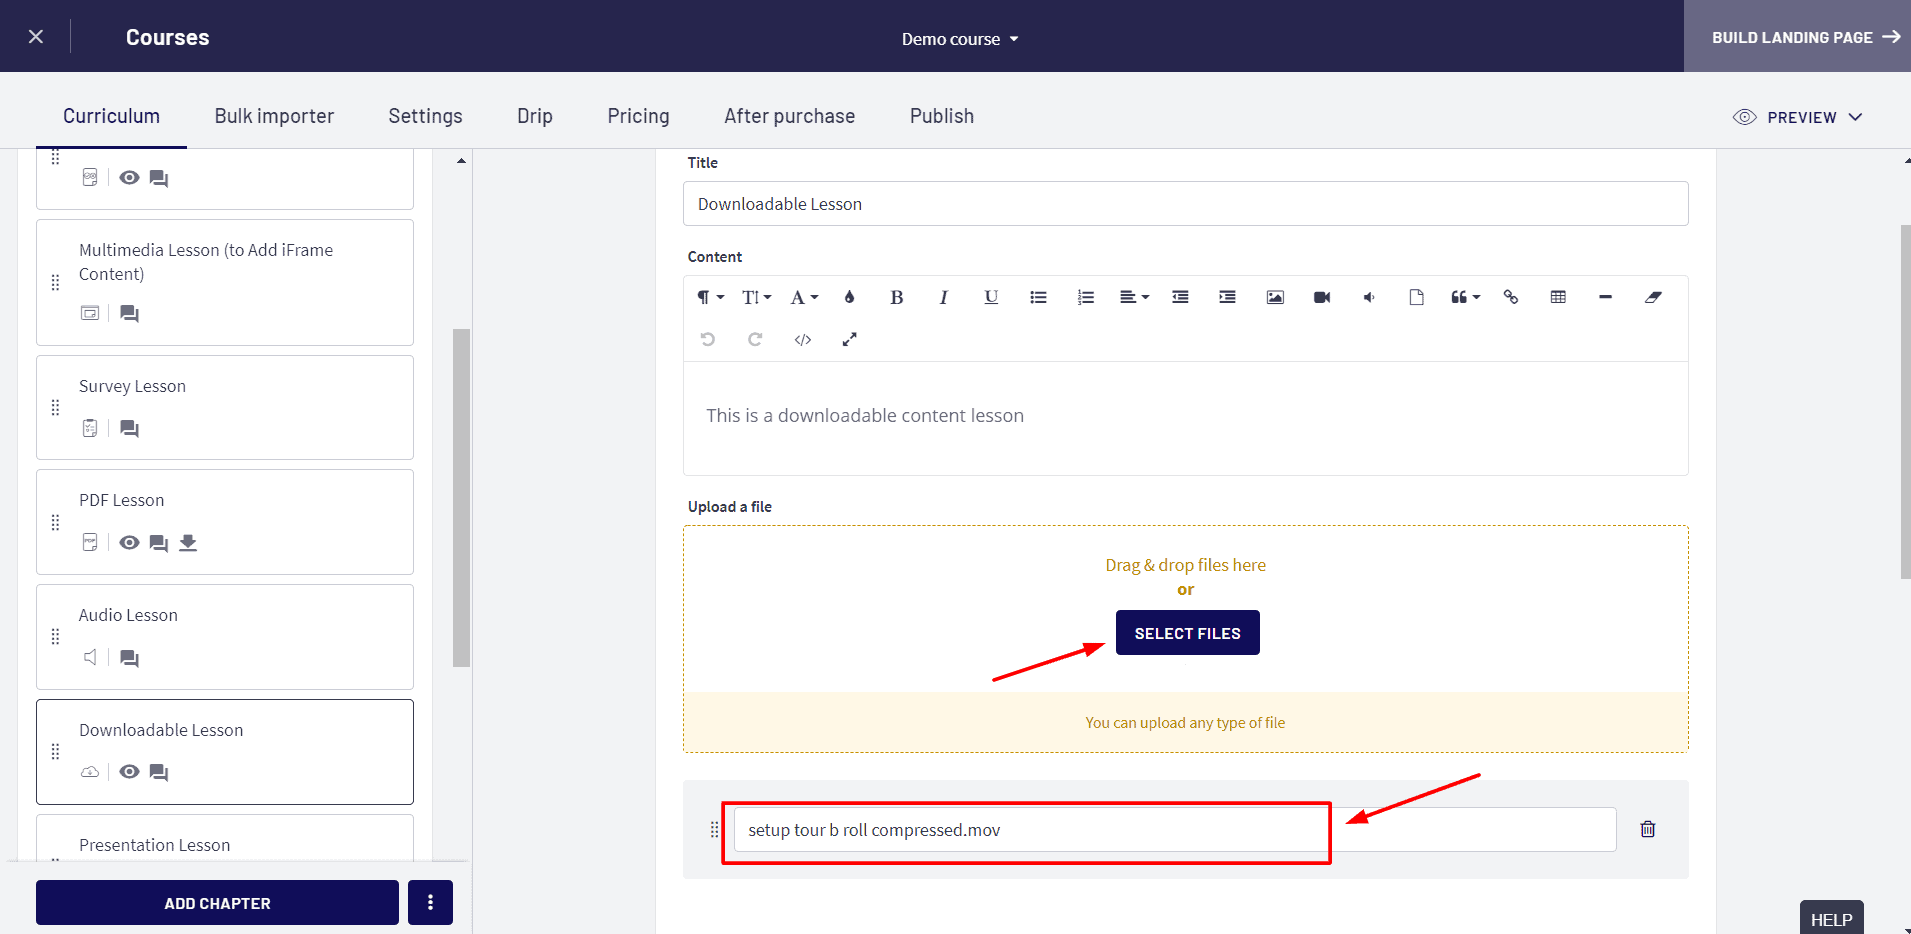Click the Italic formatting icon

(943, 297)
